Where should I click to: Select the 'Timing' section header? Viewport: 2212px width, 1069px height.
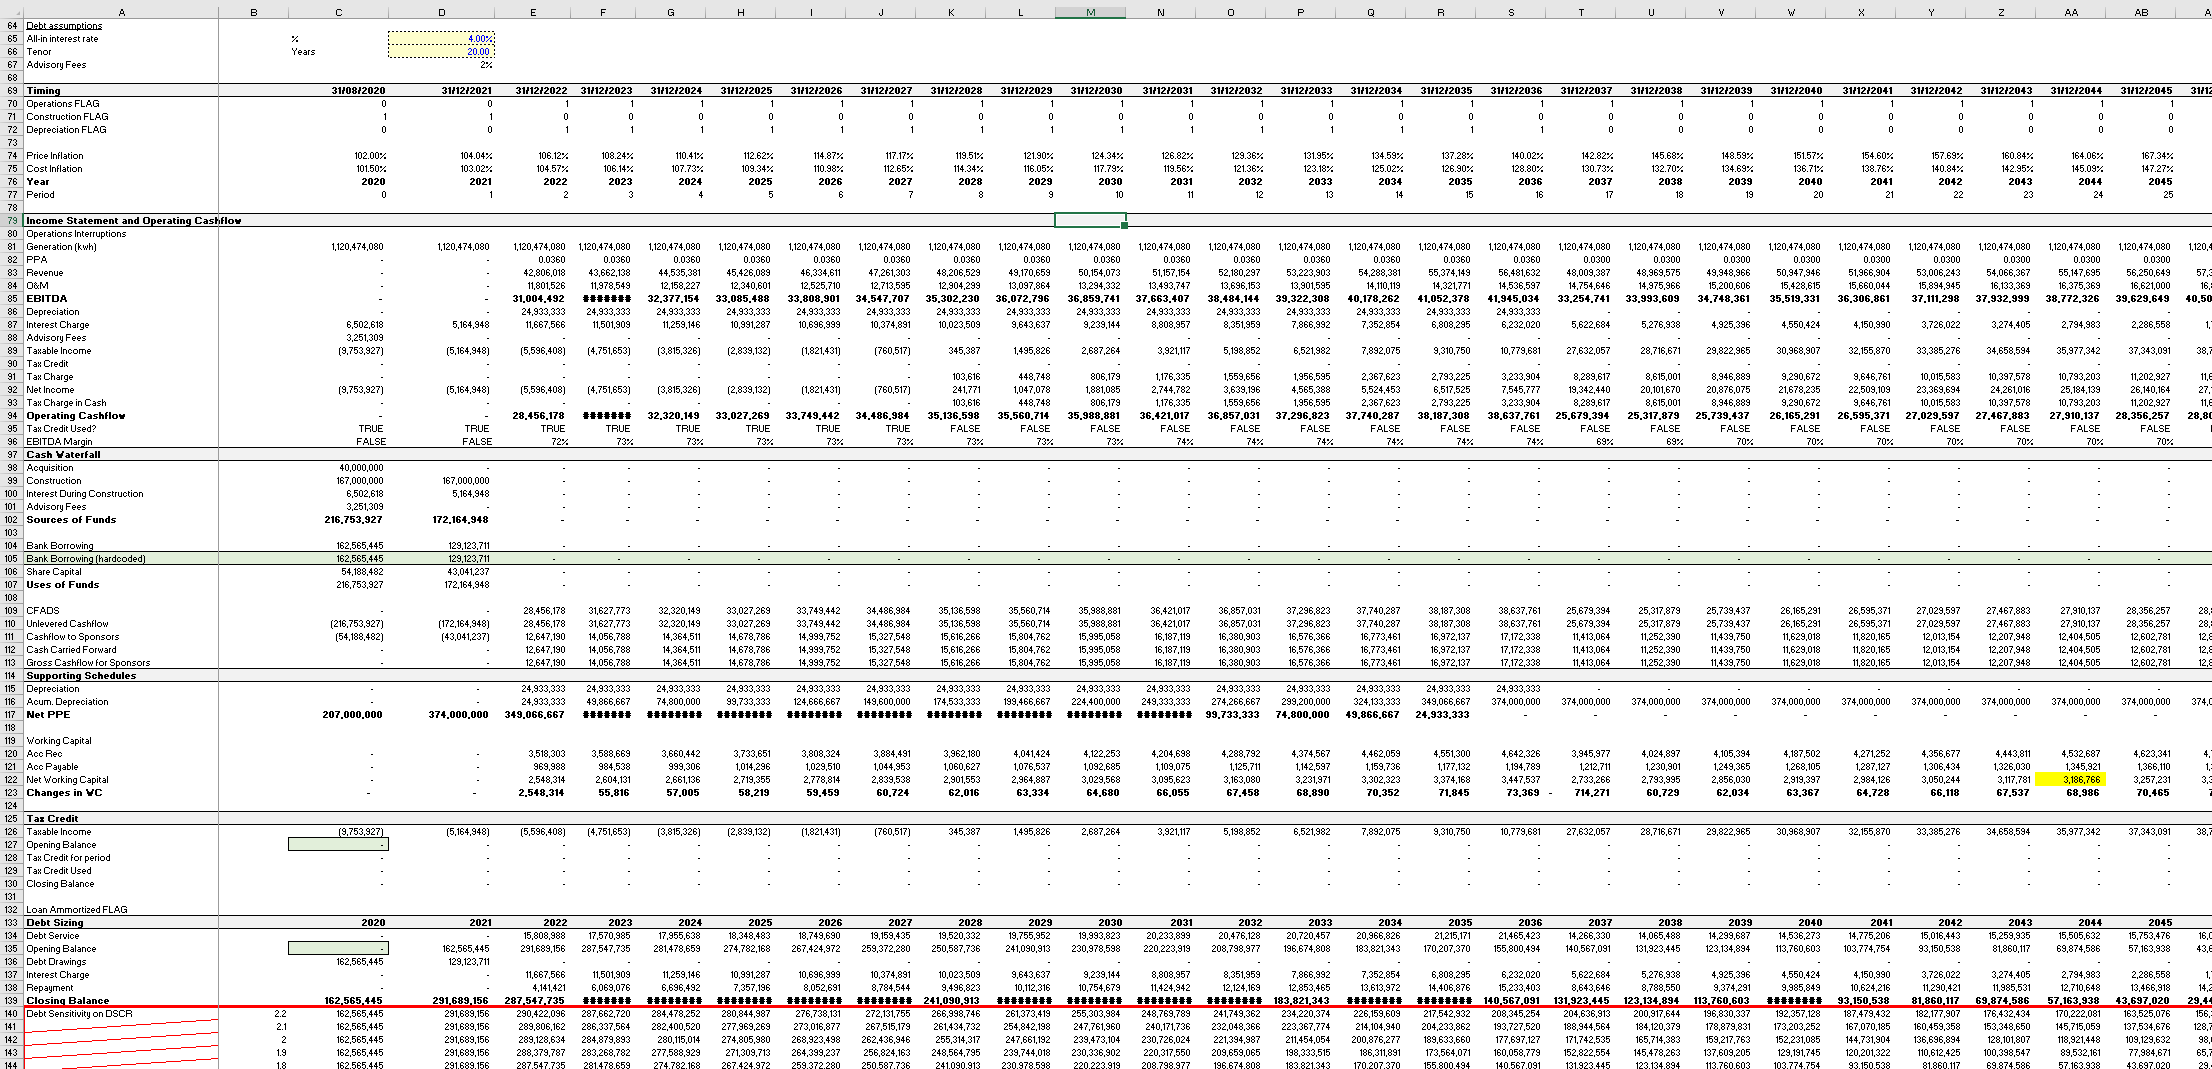tap(43, 90)
